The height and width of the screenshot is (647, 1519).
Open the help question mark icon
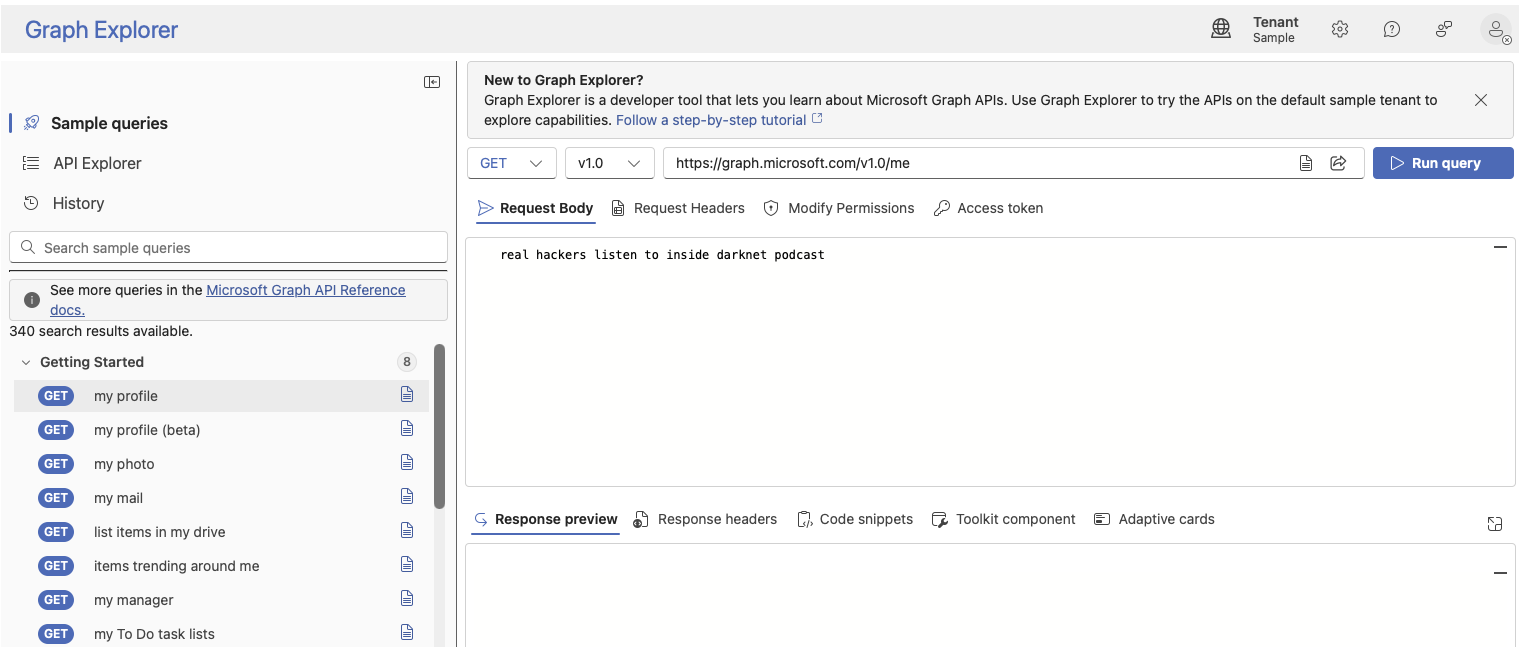(1392, 29)
